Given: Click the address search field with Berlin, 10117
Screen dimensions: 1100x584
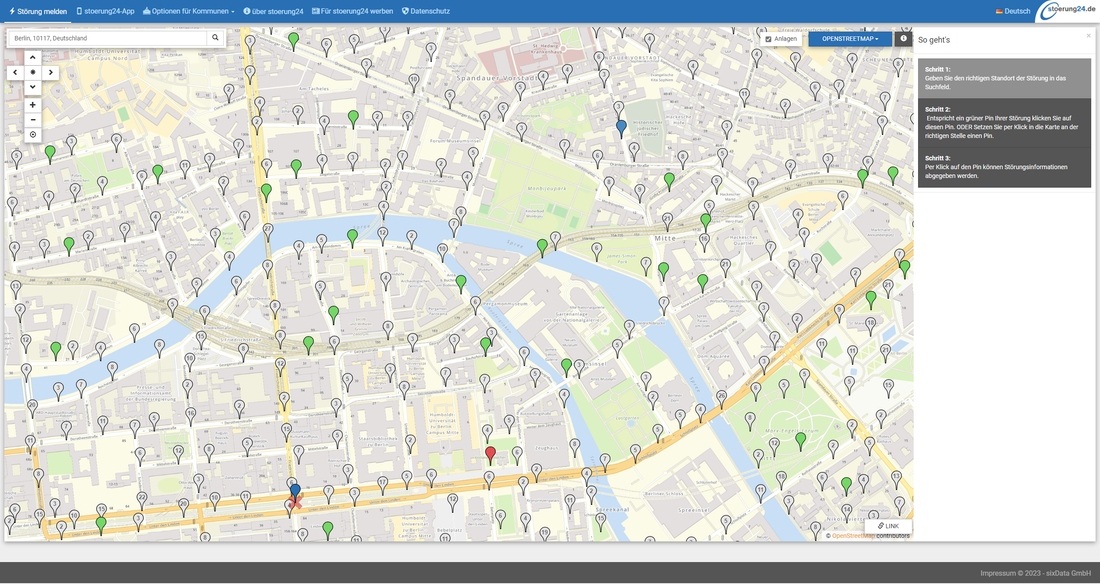Looking at the screenshot, I should (107, 38).
